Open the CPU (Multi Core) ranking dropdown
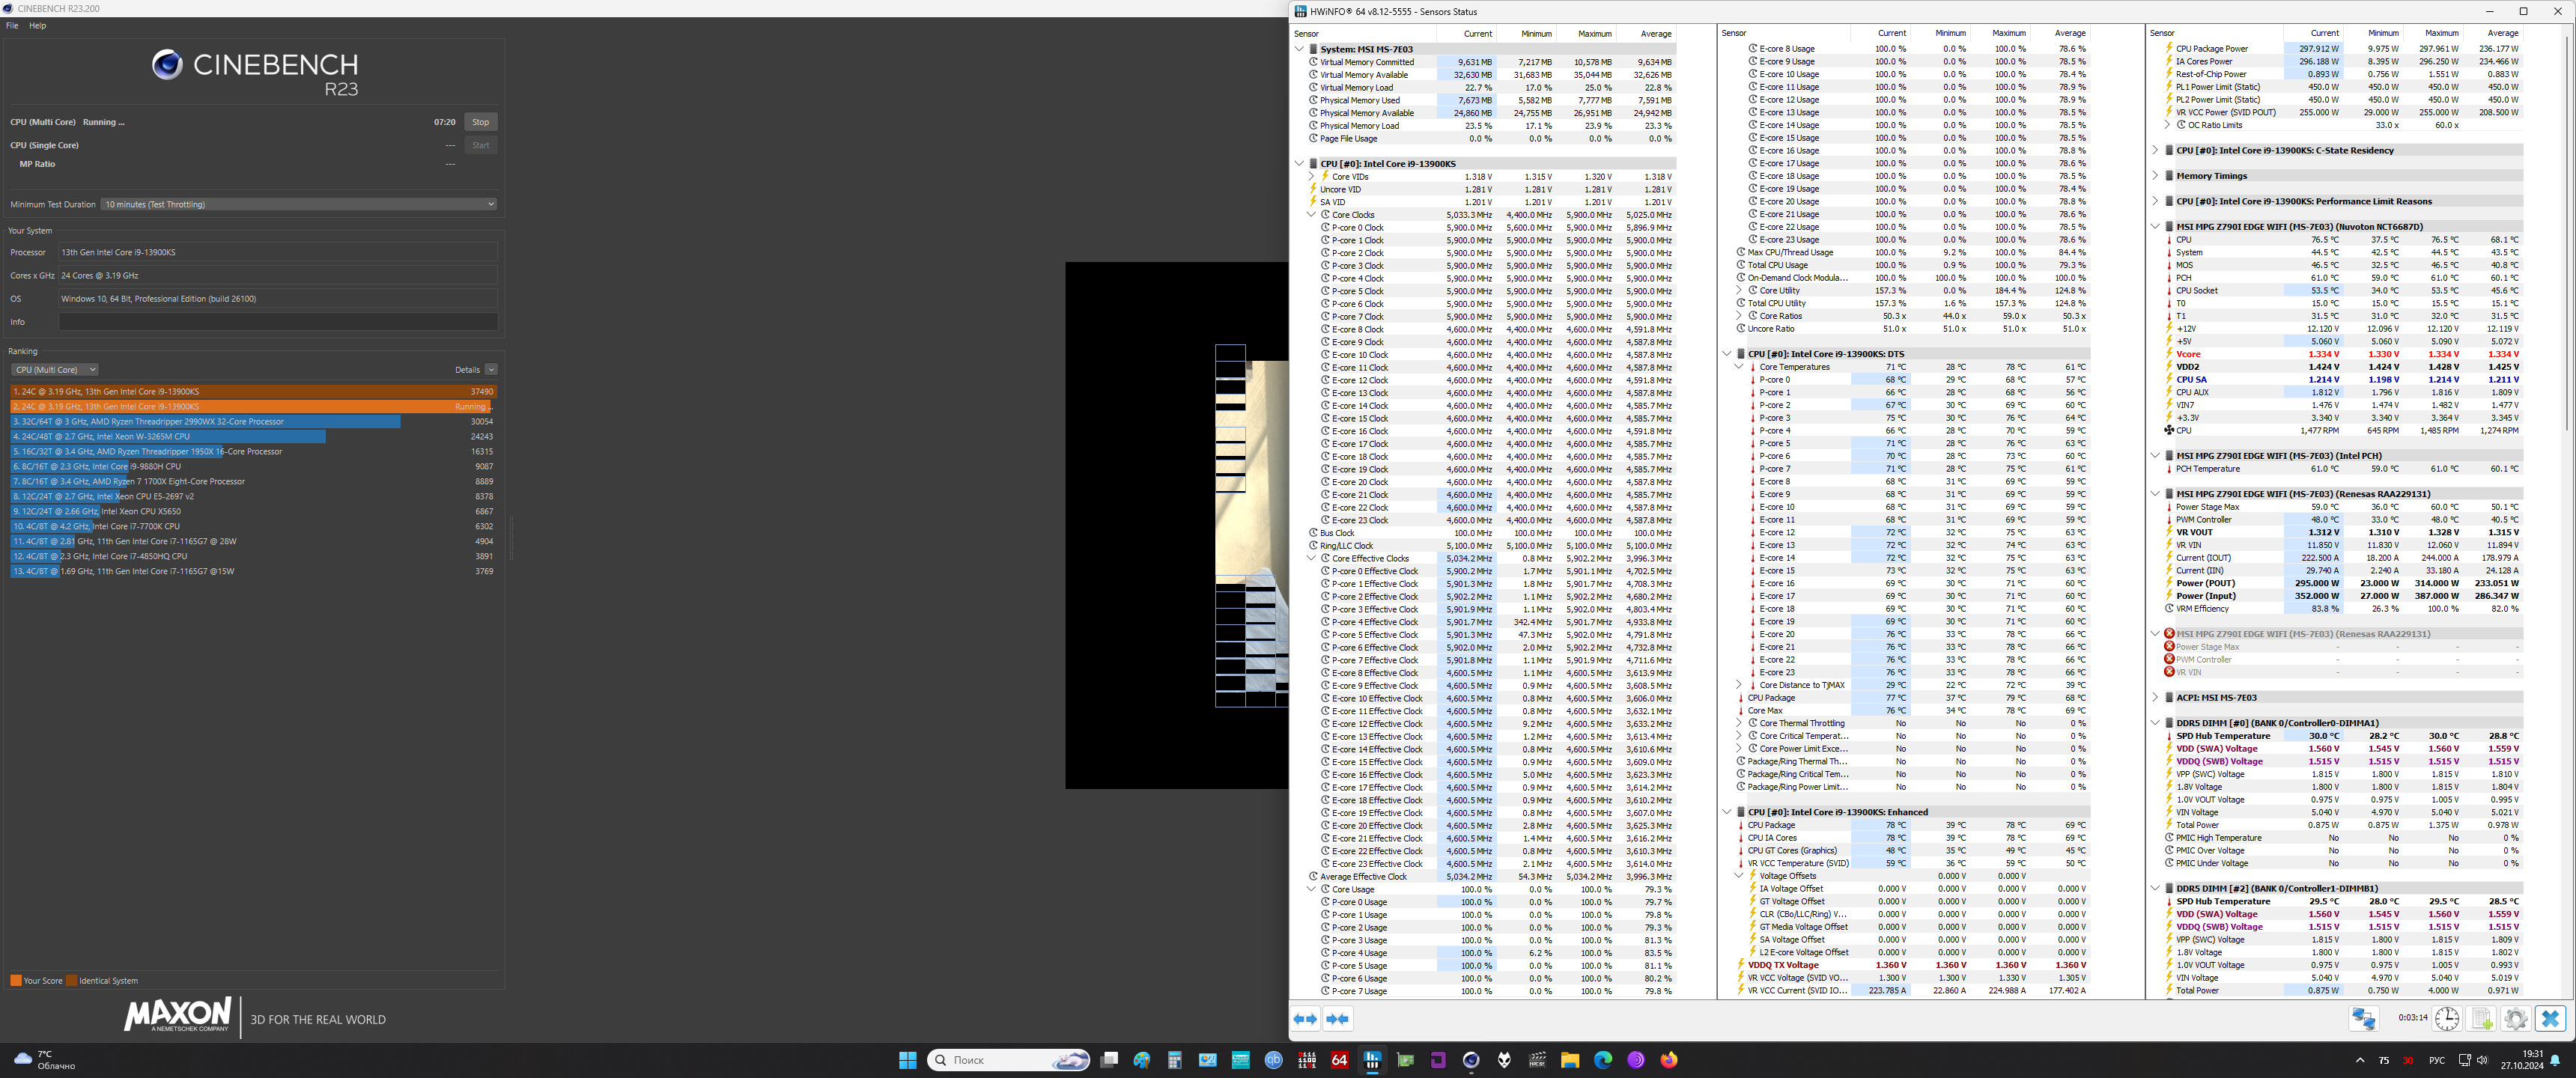This screenshot has width=2576, height=1078. (55, 370)
